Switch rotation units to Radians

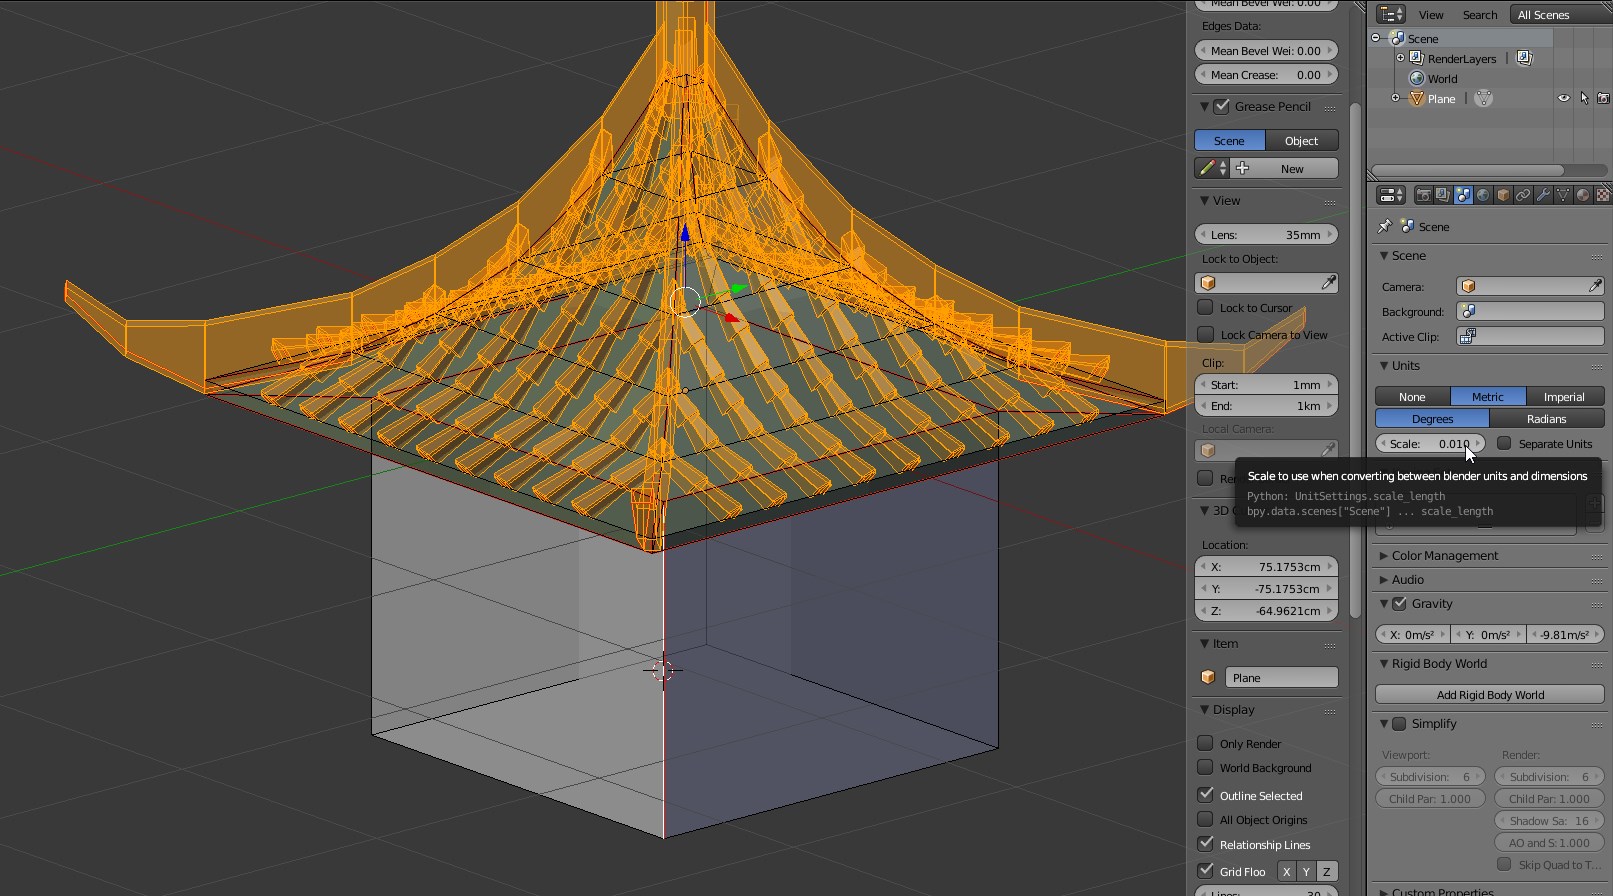1546,419
